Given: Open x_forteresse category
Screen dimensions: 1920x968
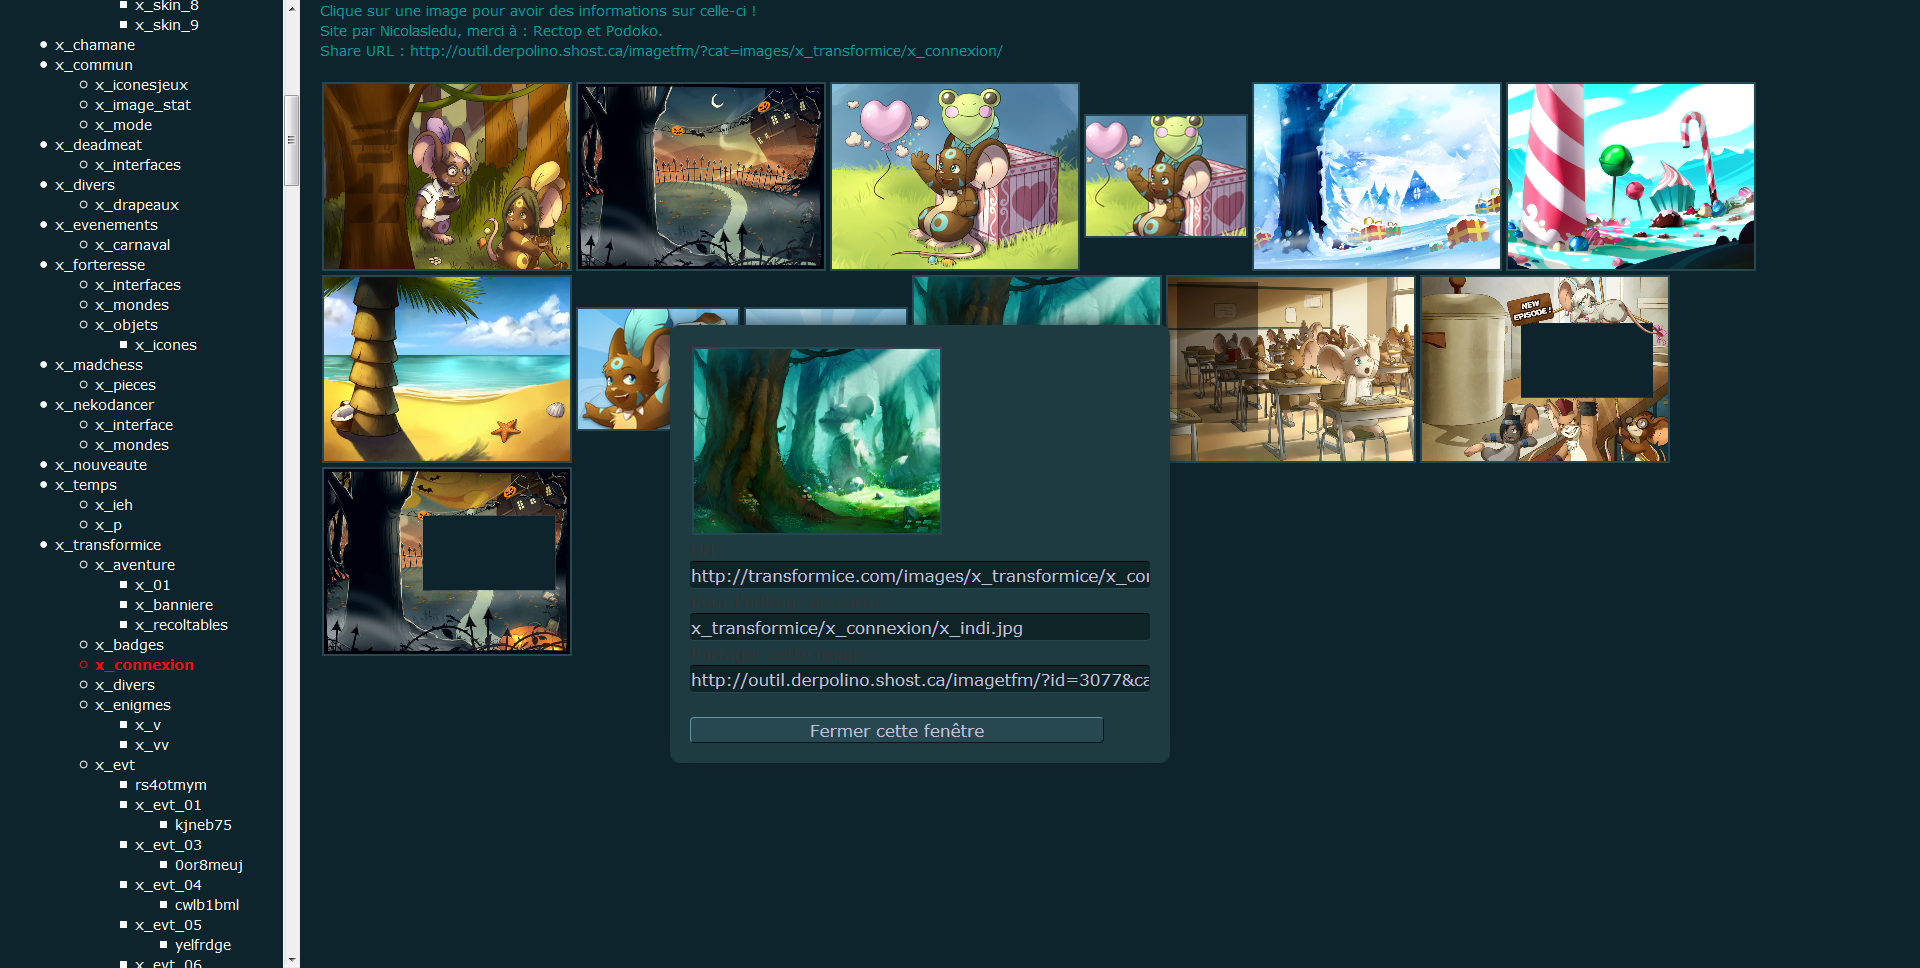Looking at the screenshot, I should (100, 265).
